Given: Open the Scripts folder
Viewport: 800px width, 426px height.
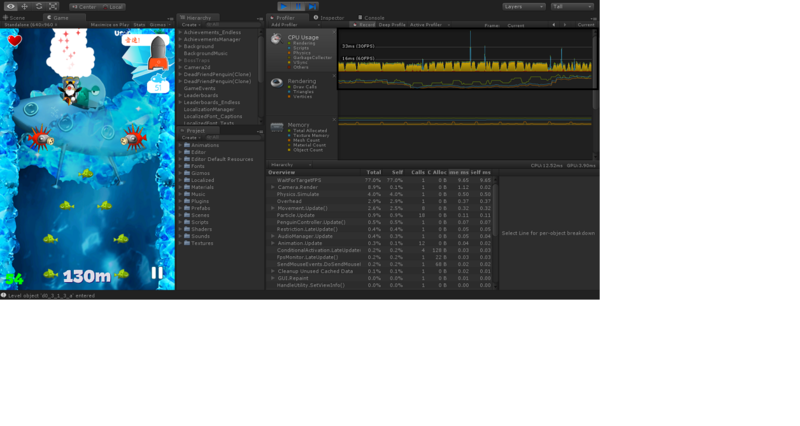Looking at the screenshot, I should 199,222.
